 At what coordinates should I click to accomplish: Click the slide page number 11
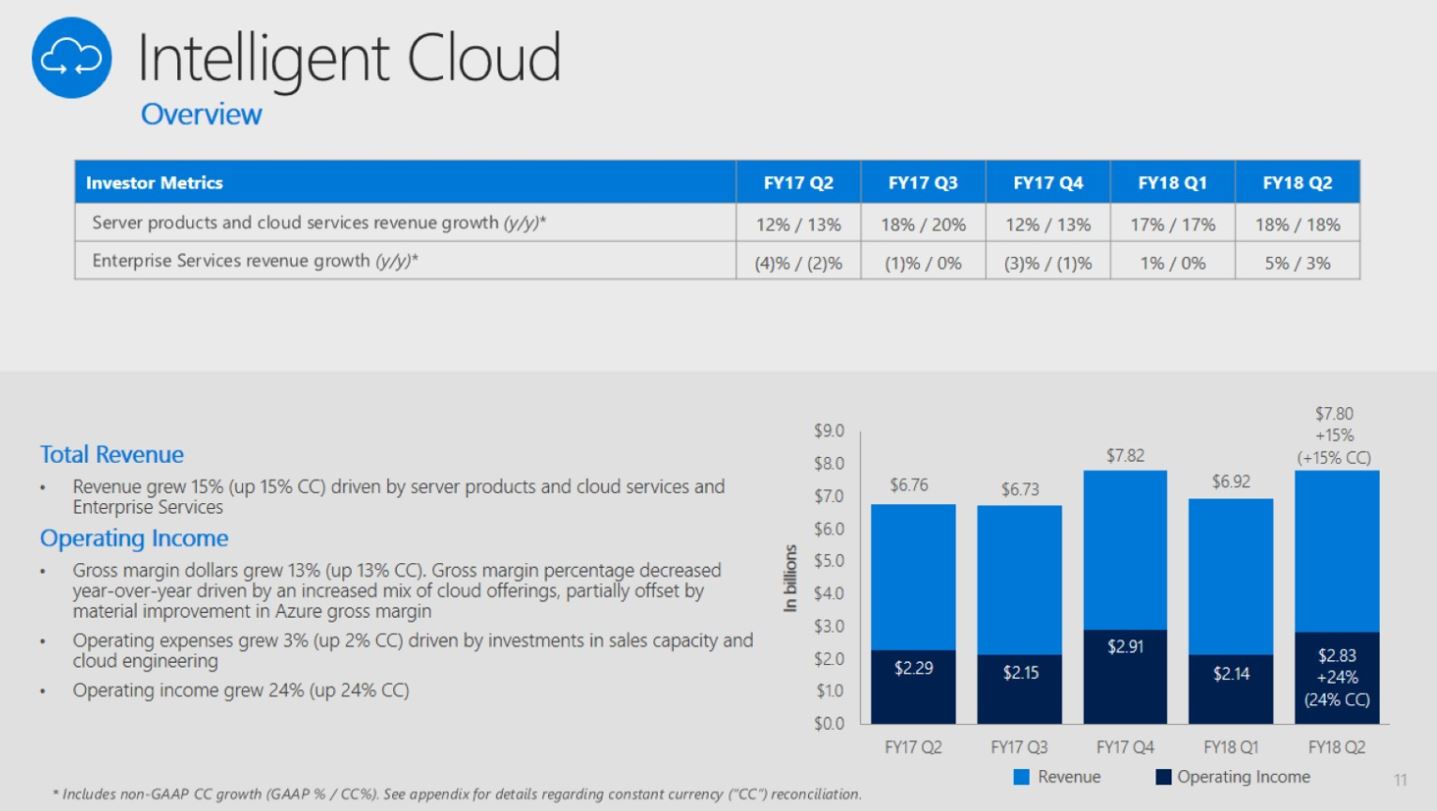(1400, 779)
